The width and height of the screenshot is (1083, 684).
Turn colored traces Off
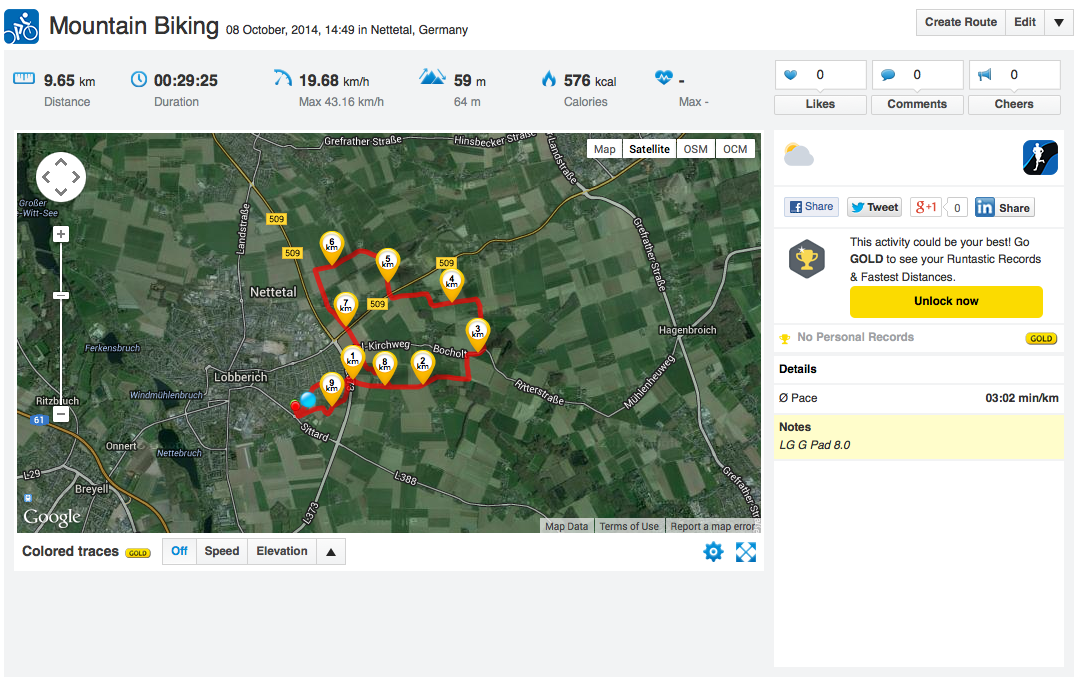pos(179,551)
